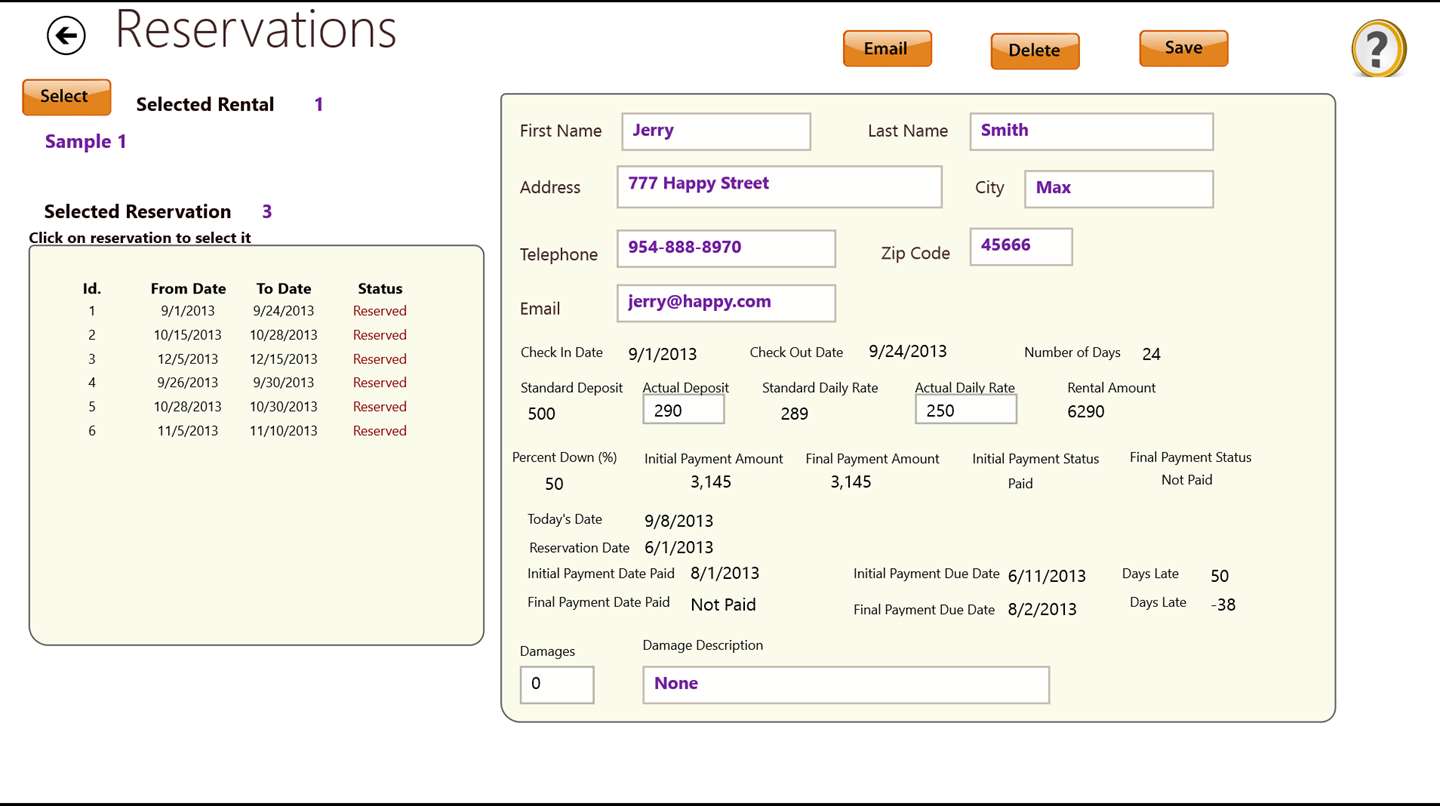Edit the First Name field containing Jerry
The height and width of the screenshot is (806, 1440).
click(716, 131)
